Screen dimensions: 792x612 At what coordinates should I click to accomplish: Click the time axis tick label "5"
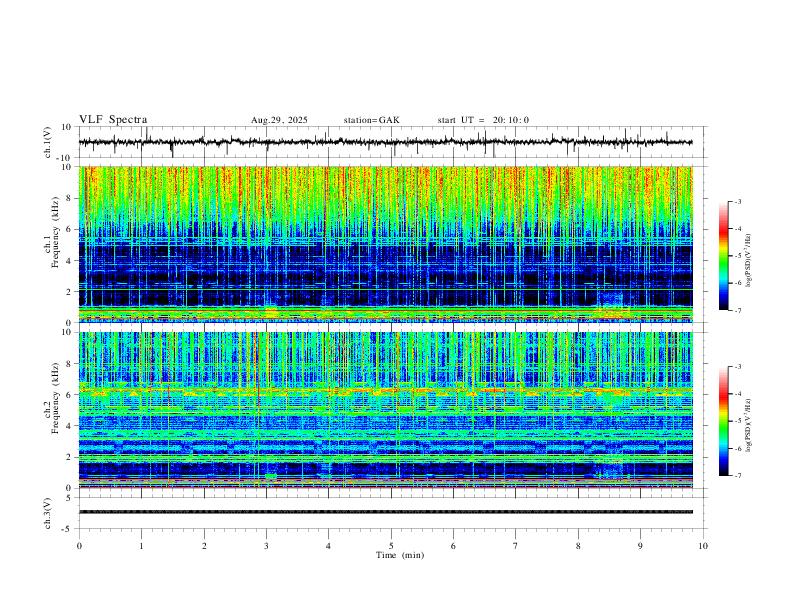[391, 546]
